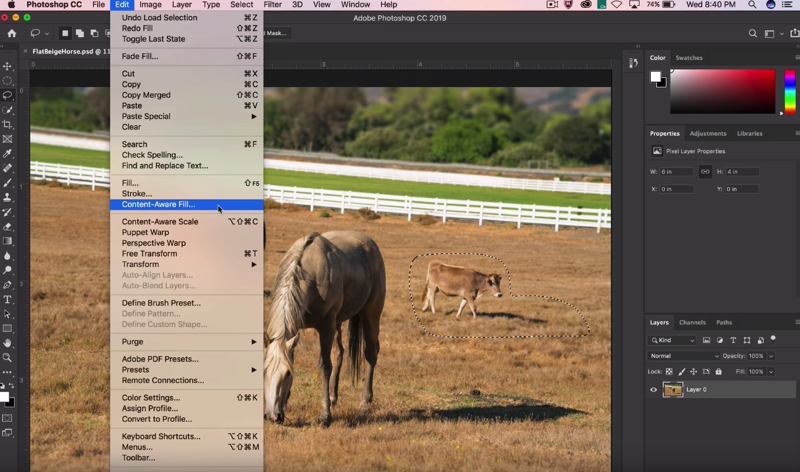Select Add to Selection mode button
The image size is (800, 472).
tap(80, 34)
